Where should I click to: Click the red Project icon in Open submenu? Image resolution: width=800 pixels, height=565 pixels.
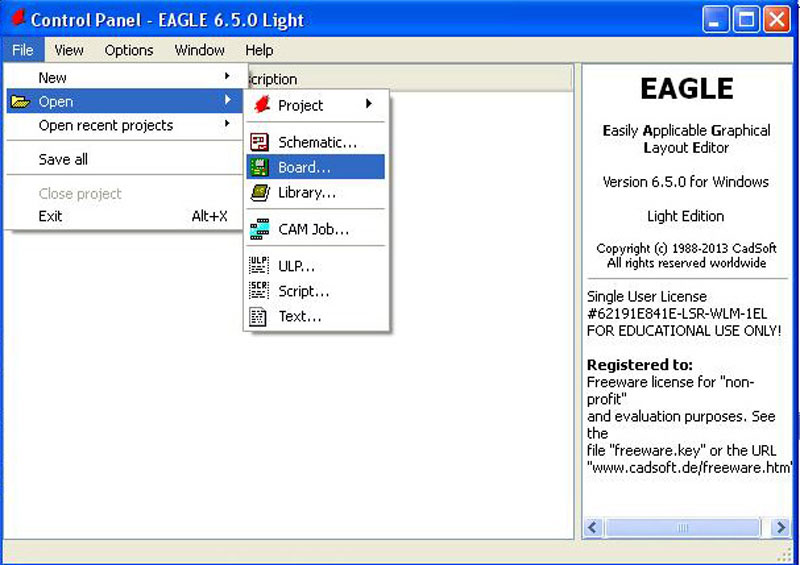pyautogui.click(x=262, y=105)
